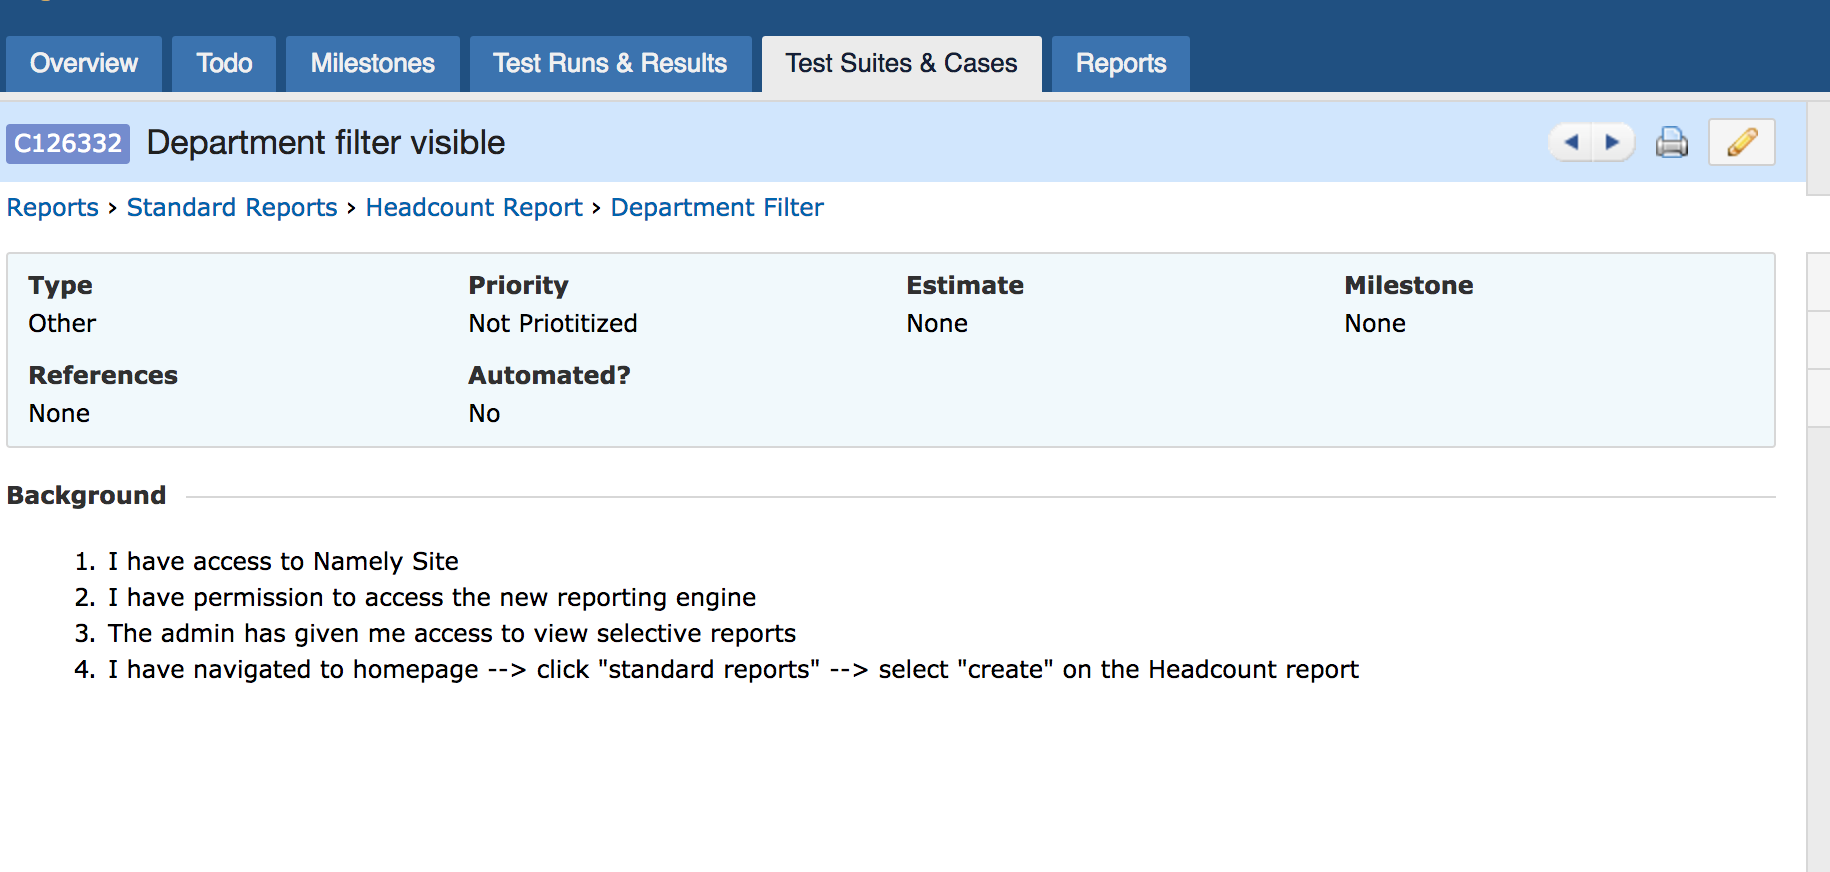Click the Milestone field value None
Screen dimensions: 1830x872
[x=1375, y=323]
